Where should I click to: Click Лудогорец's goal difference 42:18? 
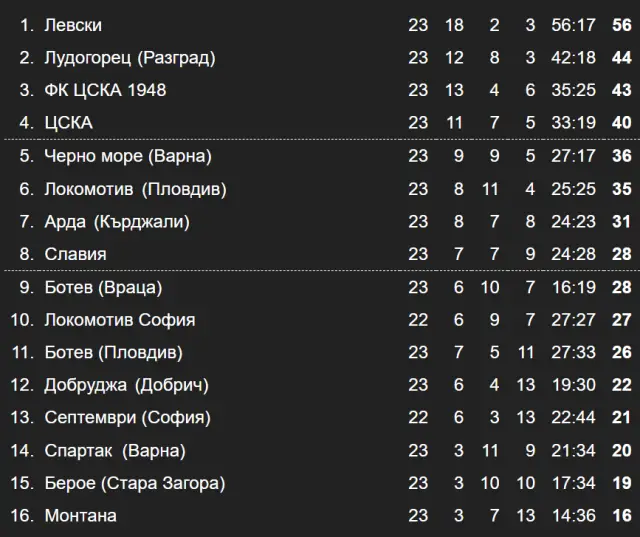click(573, 58)
